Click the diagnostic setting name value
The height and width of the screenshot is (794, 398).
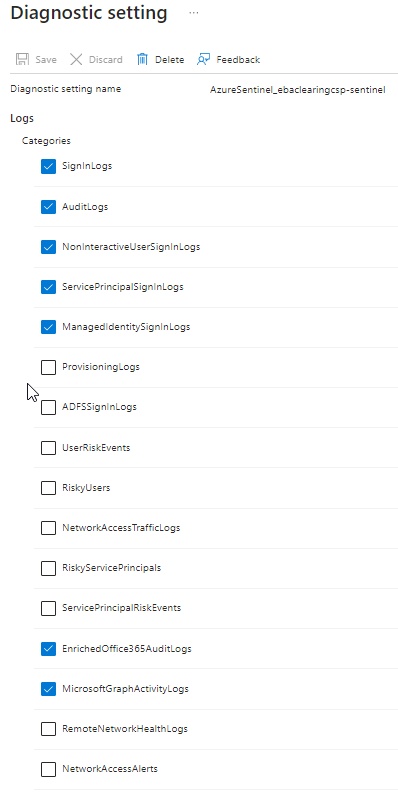(298, 90)
